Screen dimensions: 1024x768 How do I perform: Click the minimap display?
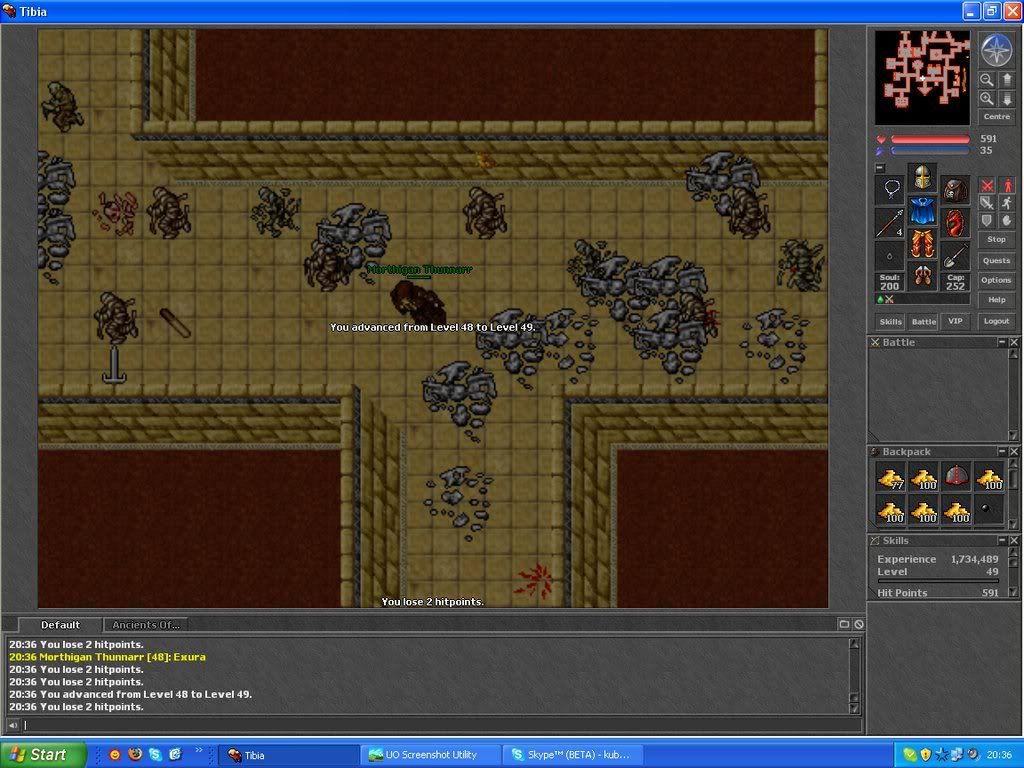[922, 78]
